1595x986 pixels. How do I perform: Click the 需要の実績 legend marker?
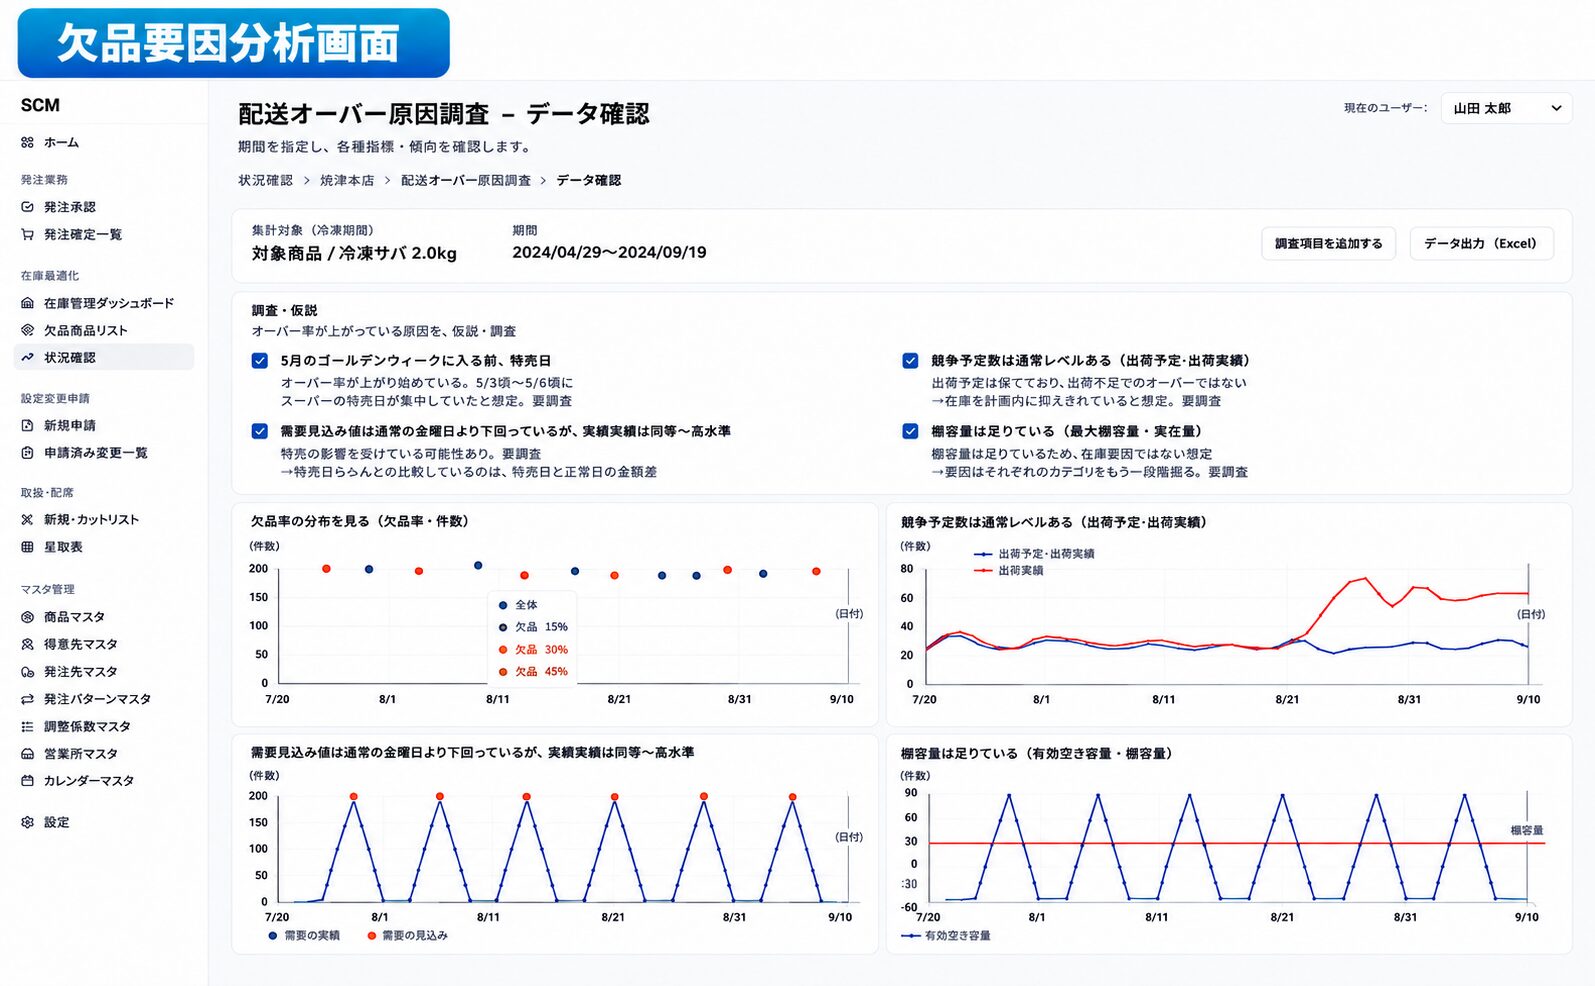(273, 935)
